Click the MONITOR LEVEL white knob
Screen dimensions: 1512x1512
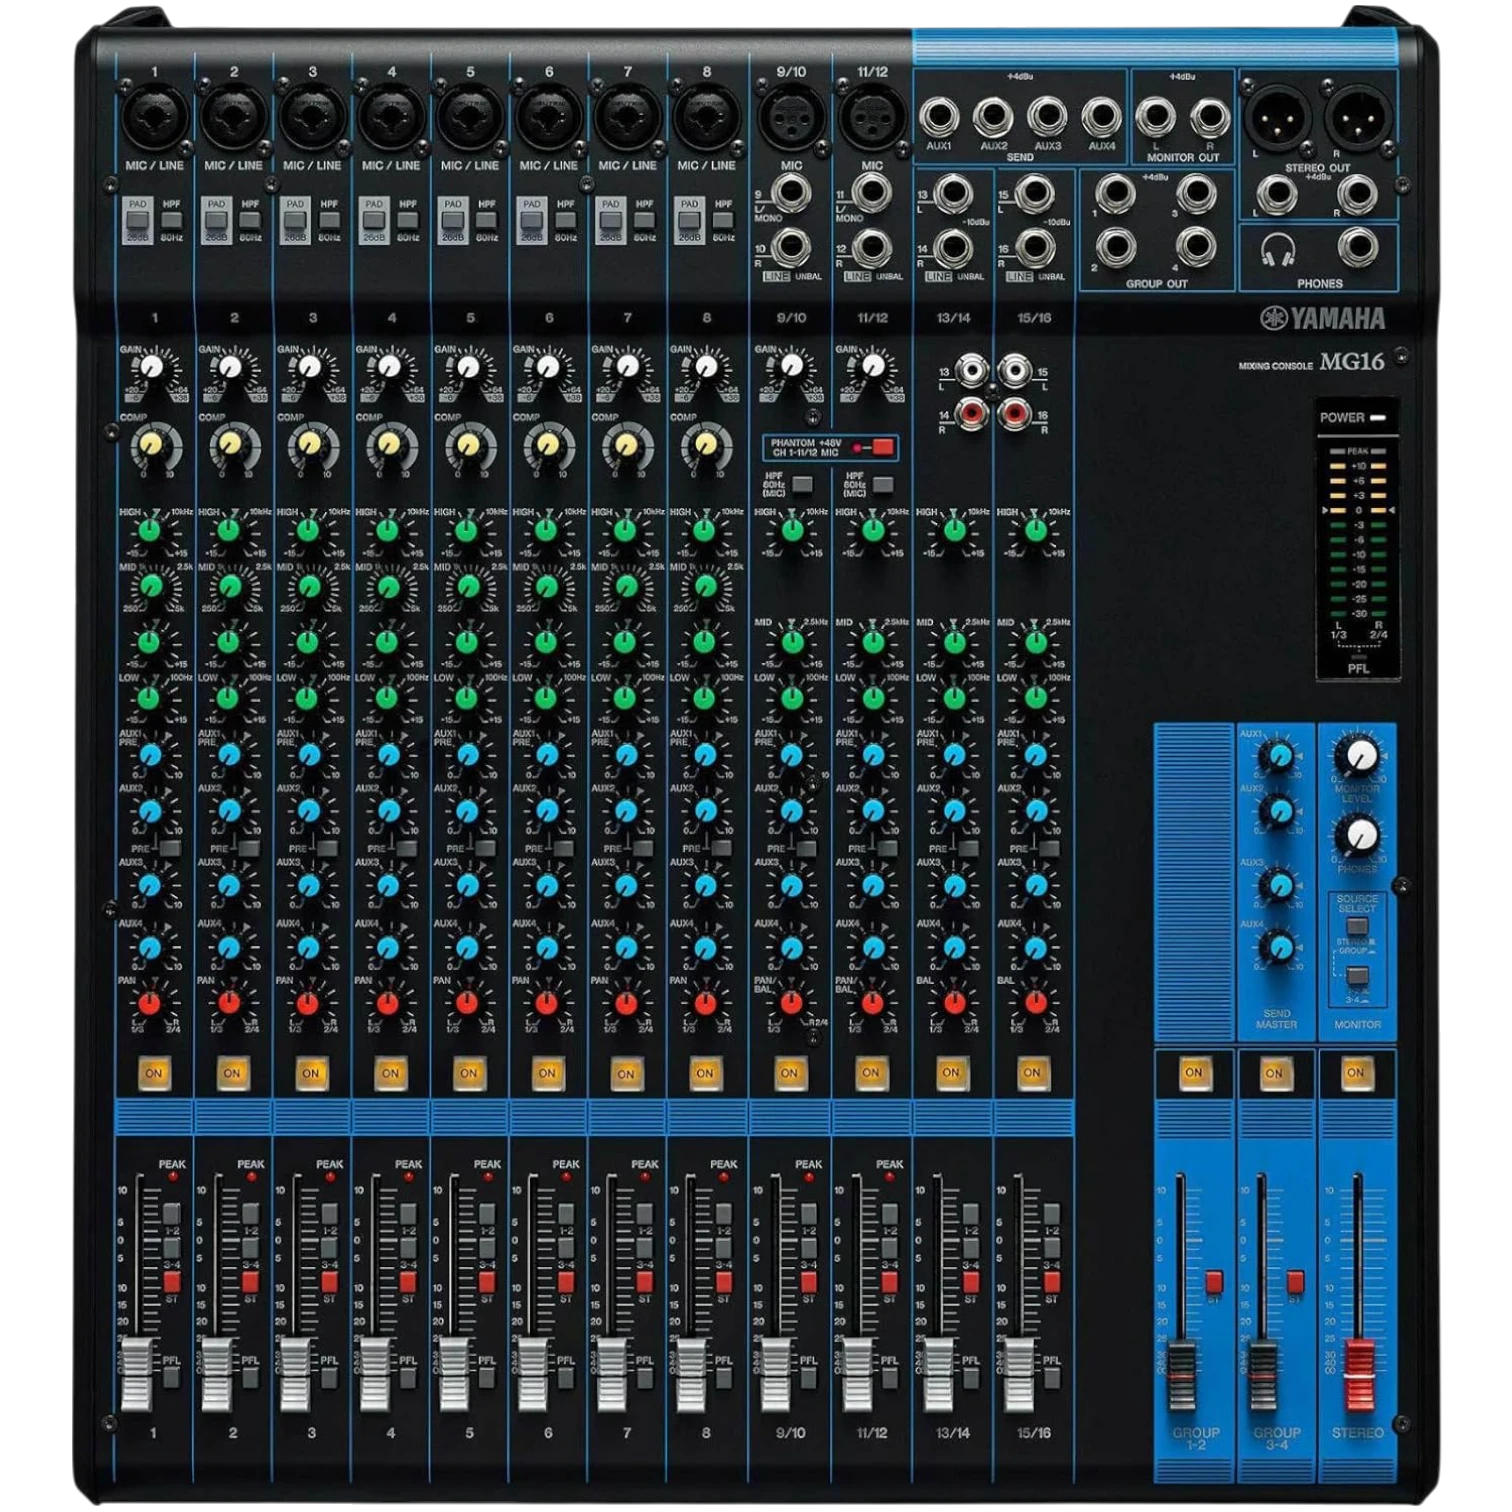[x=1358, y=756]
